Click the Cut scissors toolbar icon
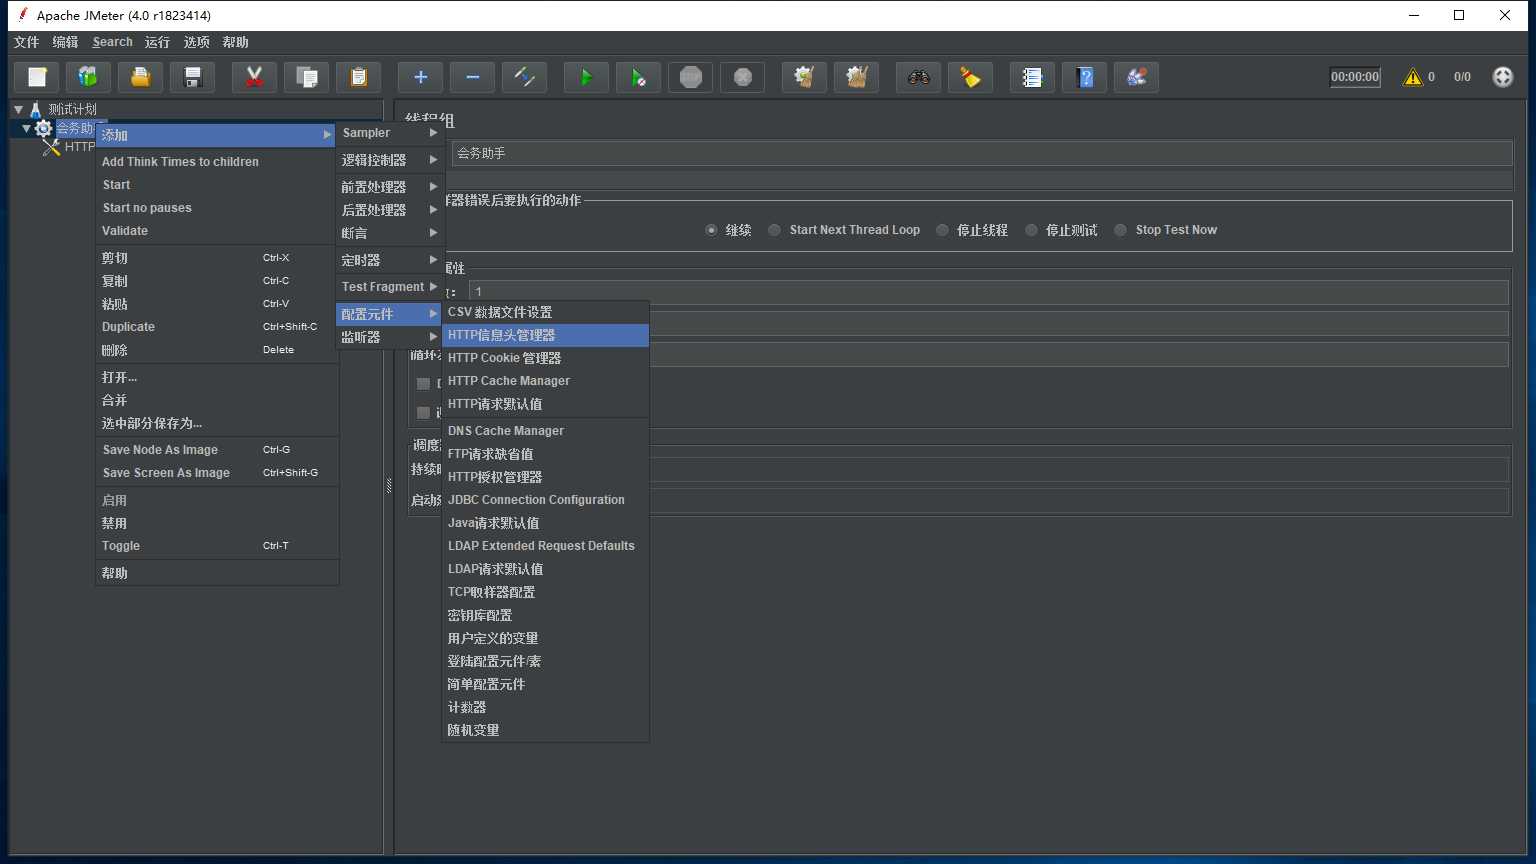 pyautogui.click(x=255, y=77)
